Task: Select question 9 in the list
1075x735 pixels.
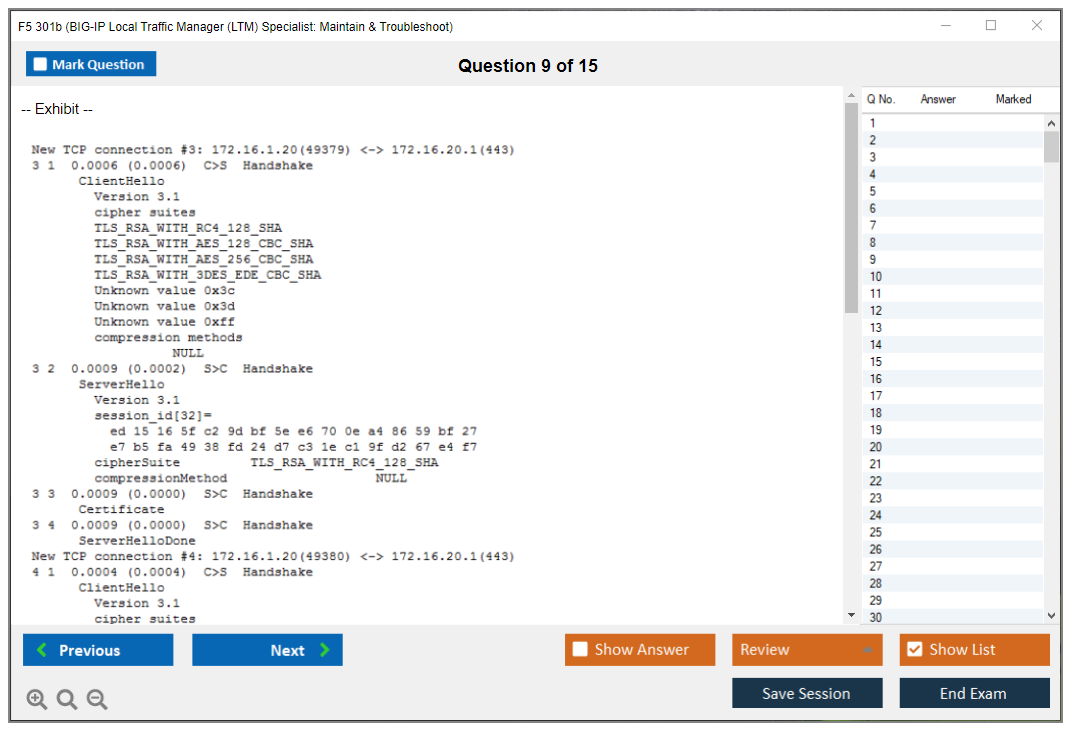Action: tap(873, 259)
